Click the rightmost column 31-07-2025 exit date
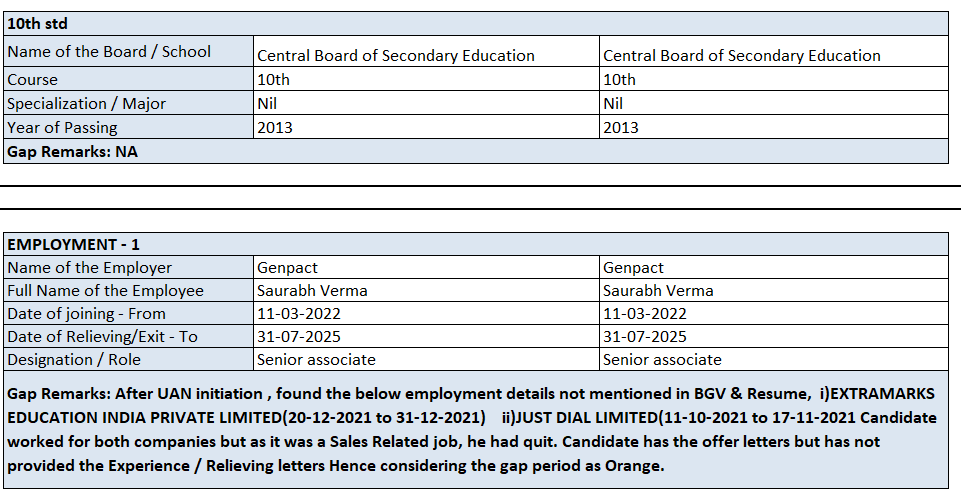961x498 pixels. click(645, 336)
